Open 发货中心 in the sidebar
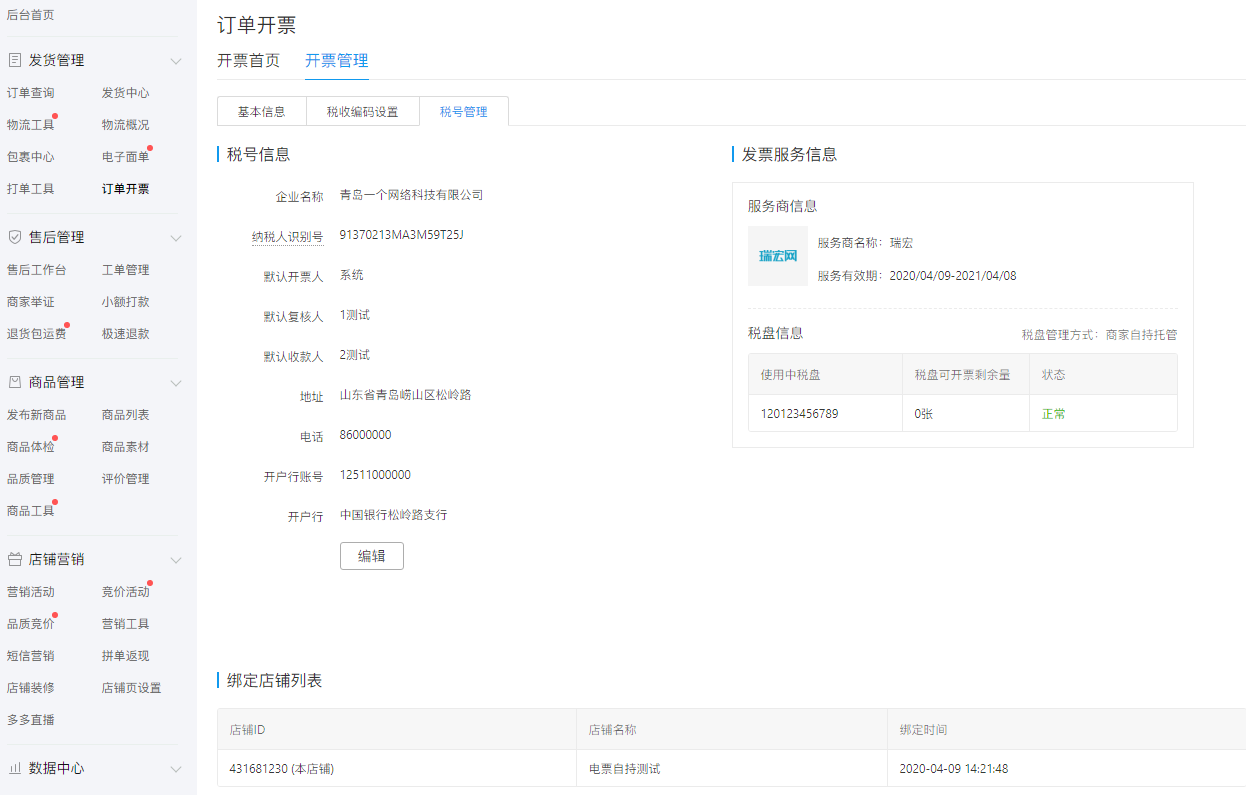1246x795 pixels. [126, 93]
